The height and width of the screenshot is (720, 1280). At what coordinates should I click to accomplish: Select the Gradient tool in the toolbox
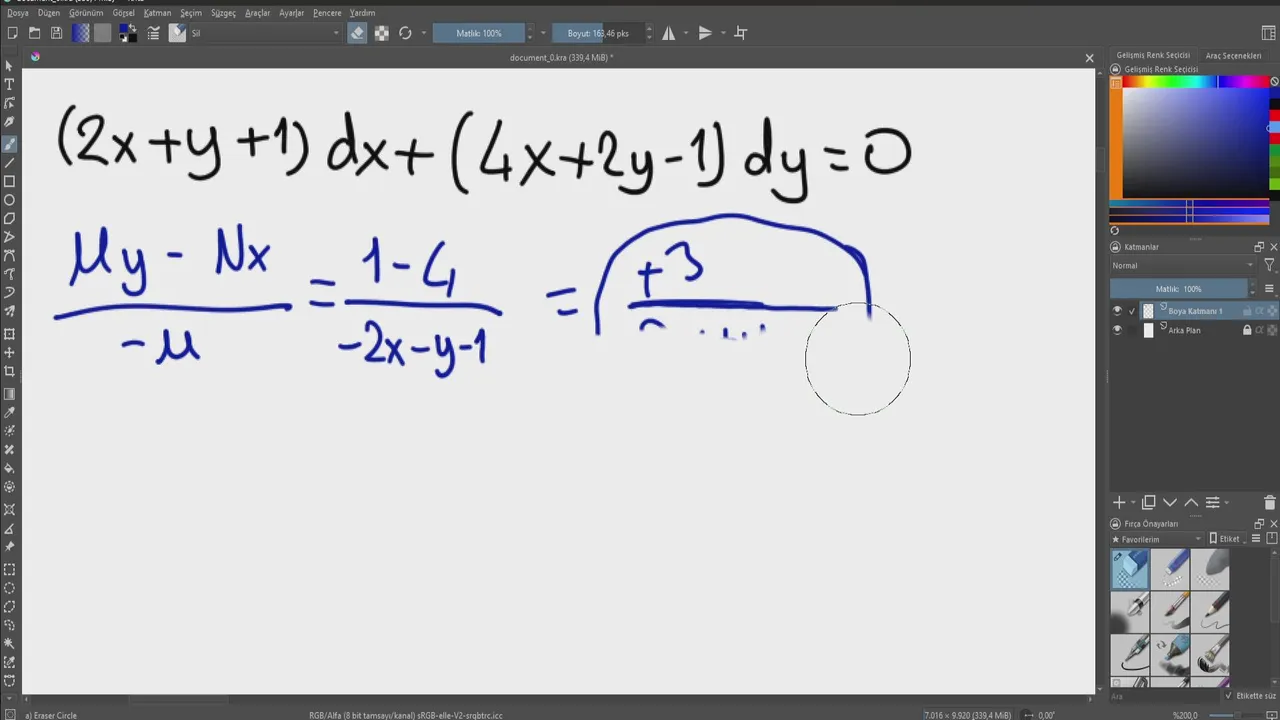(x=9, y=394)
